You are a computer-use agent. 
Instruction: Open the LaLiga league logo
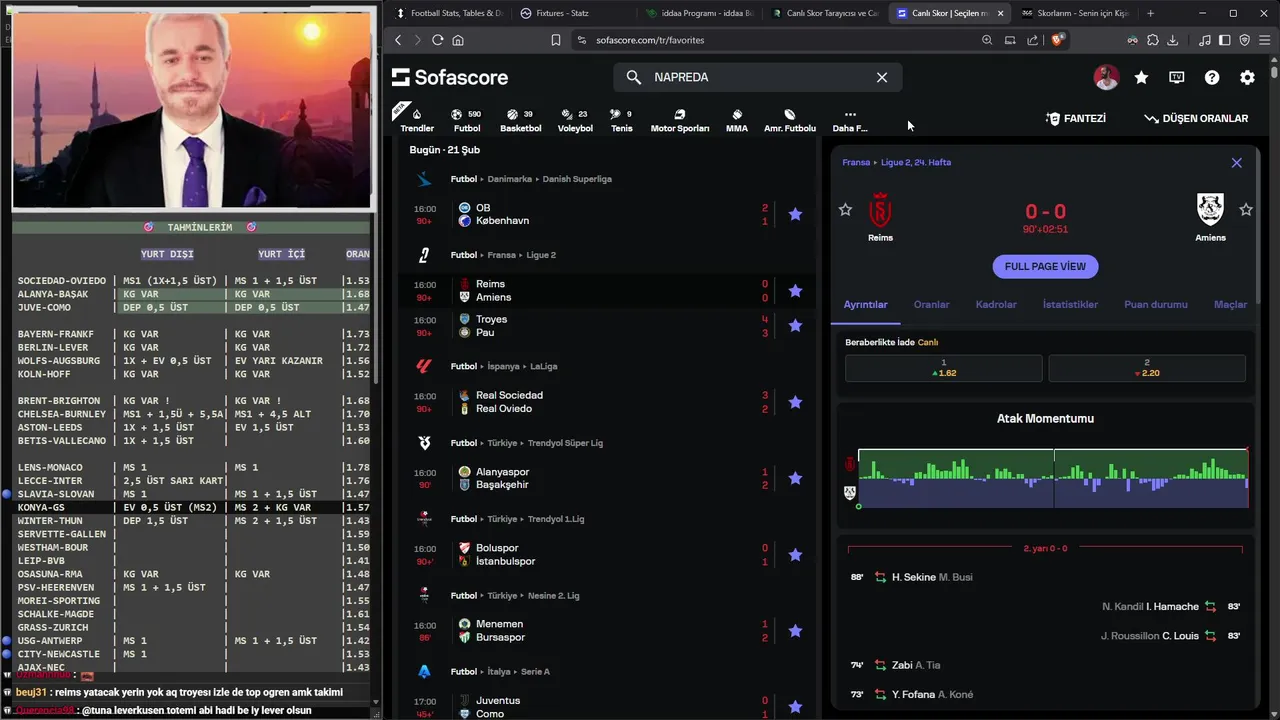(x=424, y=366)
